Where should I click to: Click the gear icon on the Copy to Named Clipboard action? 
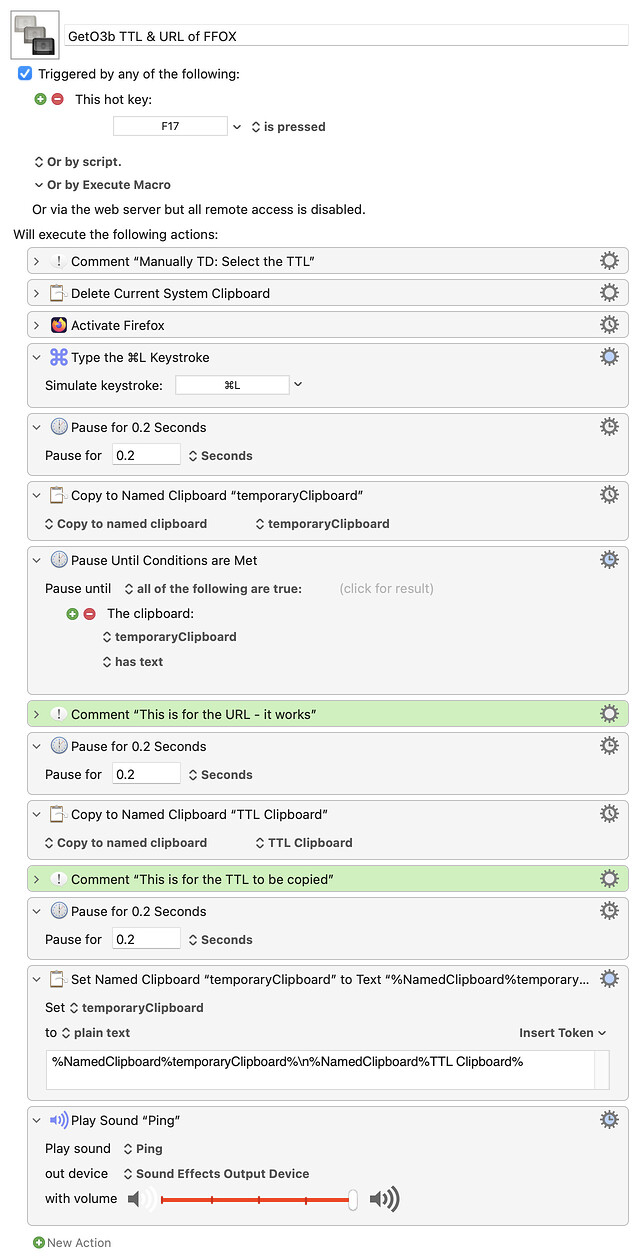[610, 493]
